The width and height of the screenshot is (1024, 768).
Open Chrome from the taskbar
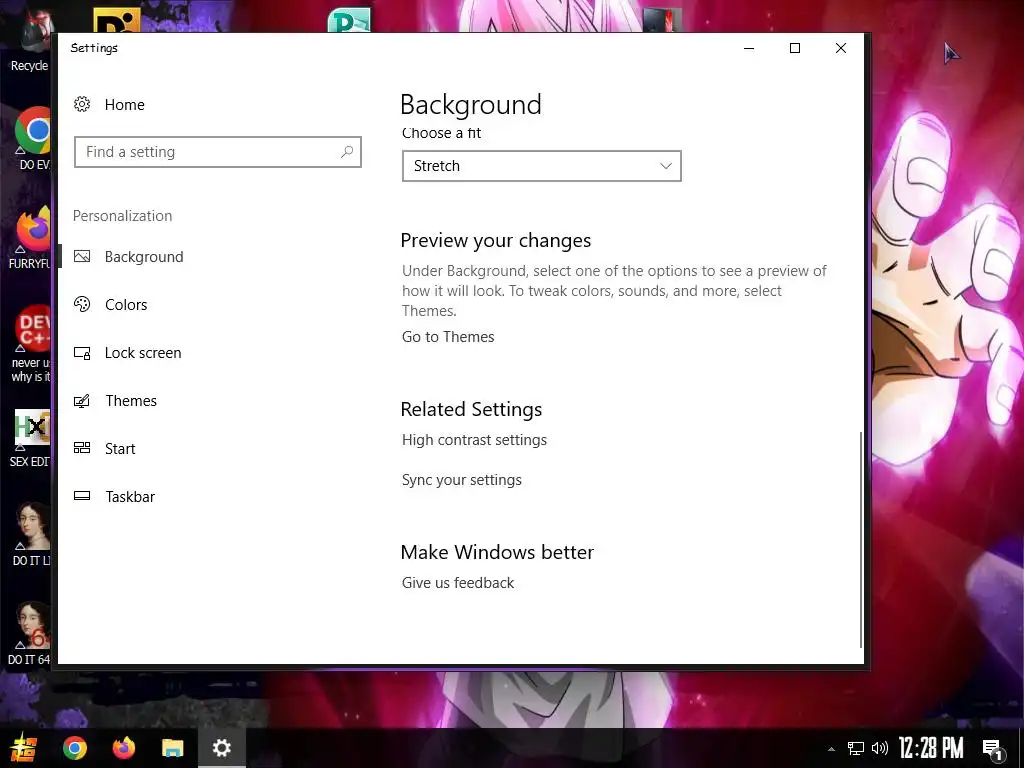coord(75,748)
